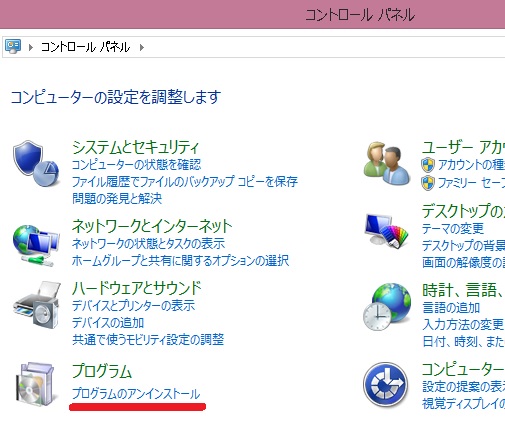Image resolution: width=505 pixels, height=445 pixels.
Task: Open ハードウェアとサウンド category heading
Action: click(137, 288)
